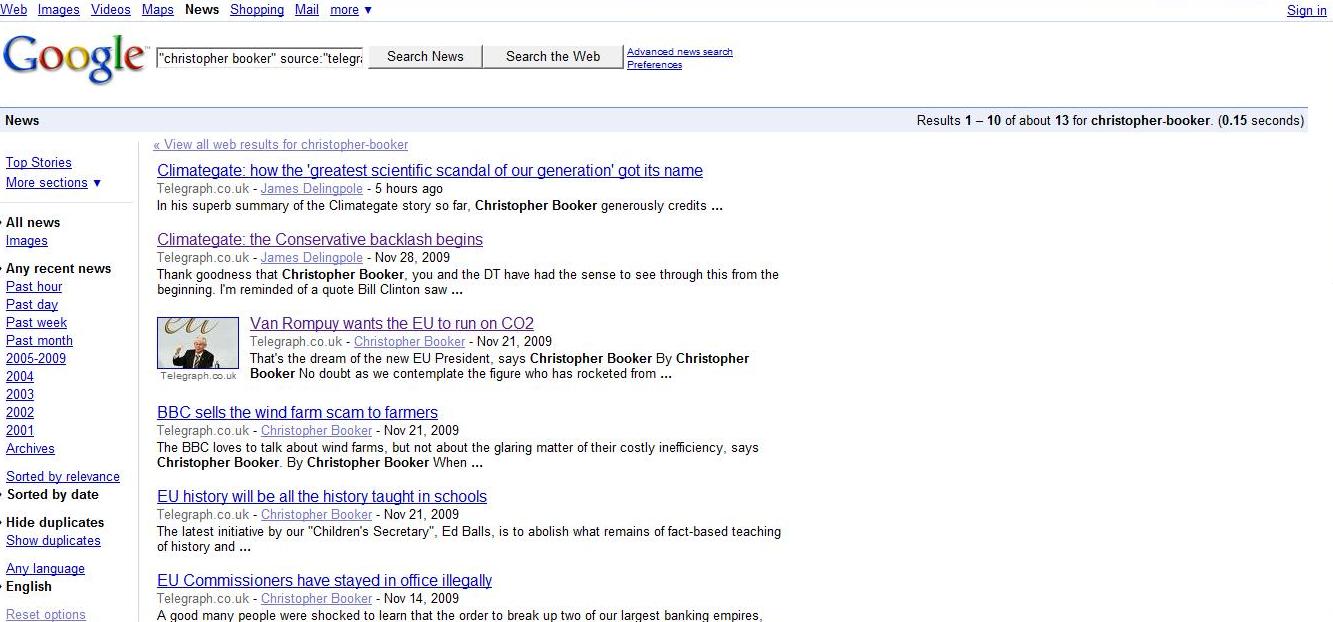Image resolution: width=1333 pixels, height=622 pixels.
Task: Click the Van Rompuy article thumbnail image
Action: (198, 343)
